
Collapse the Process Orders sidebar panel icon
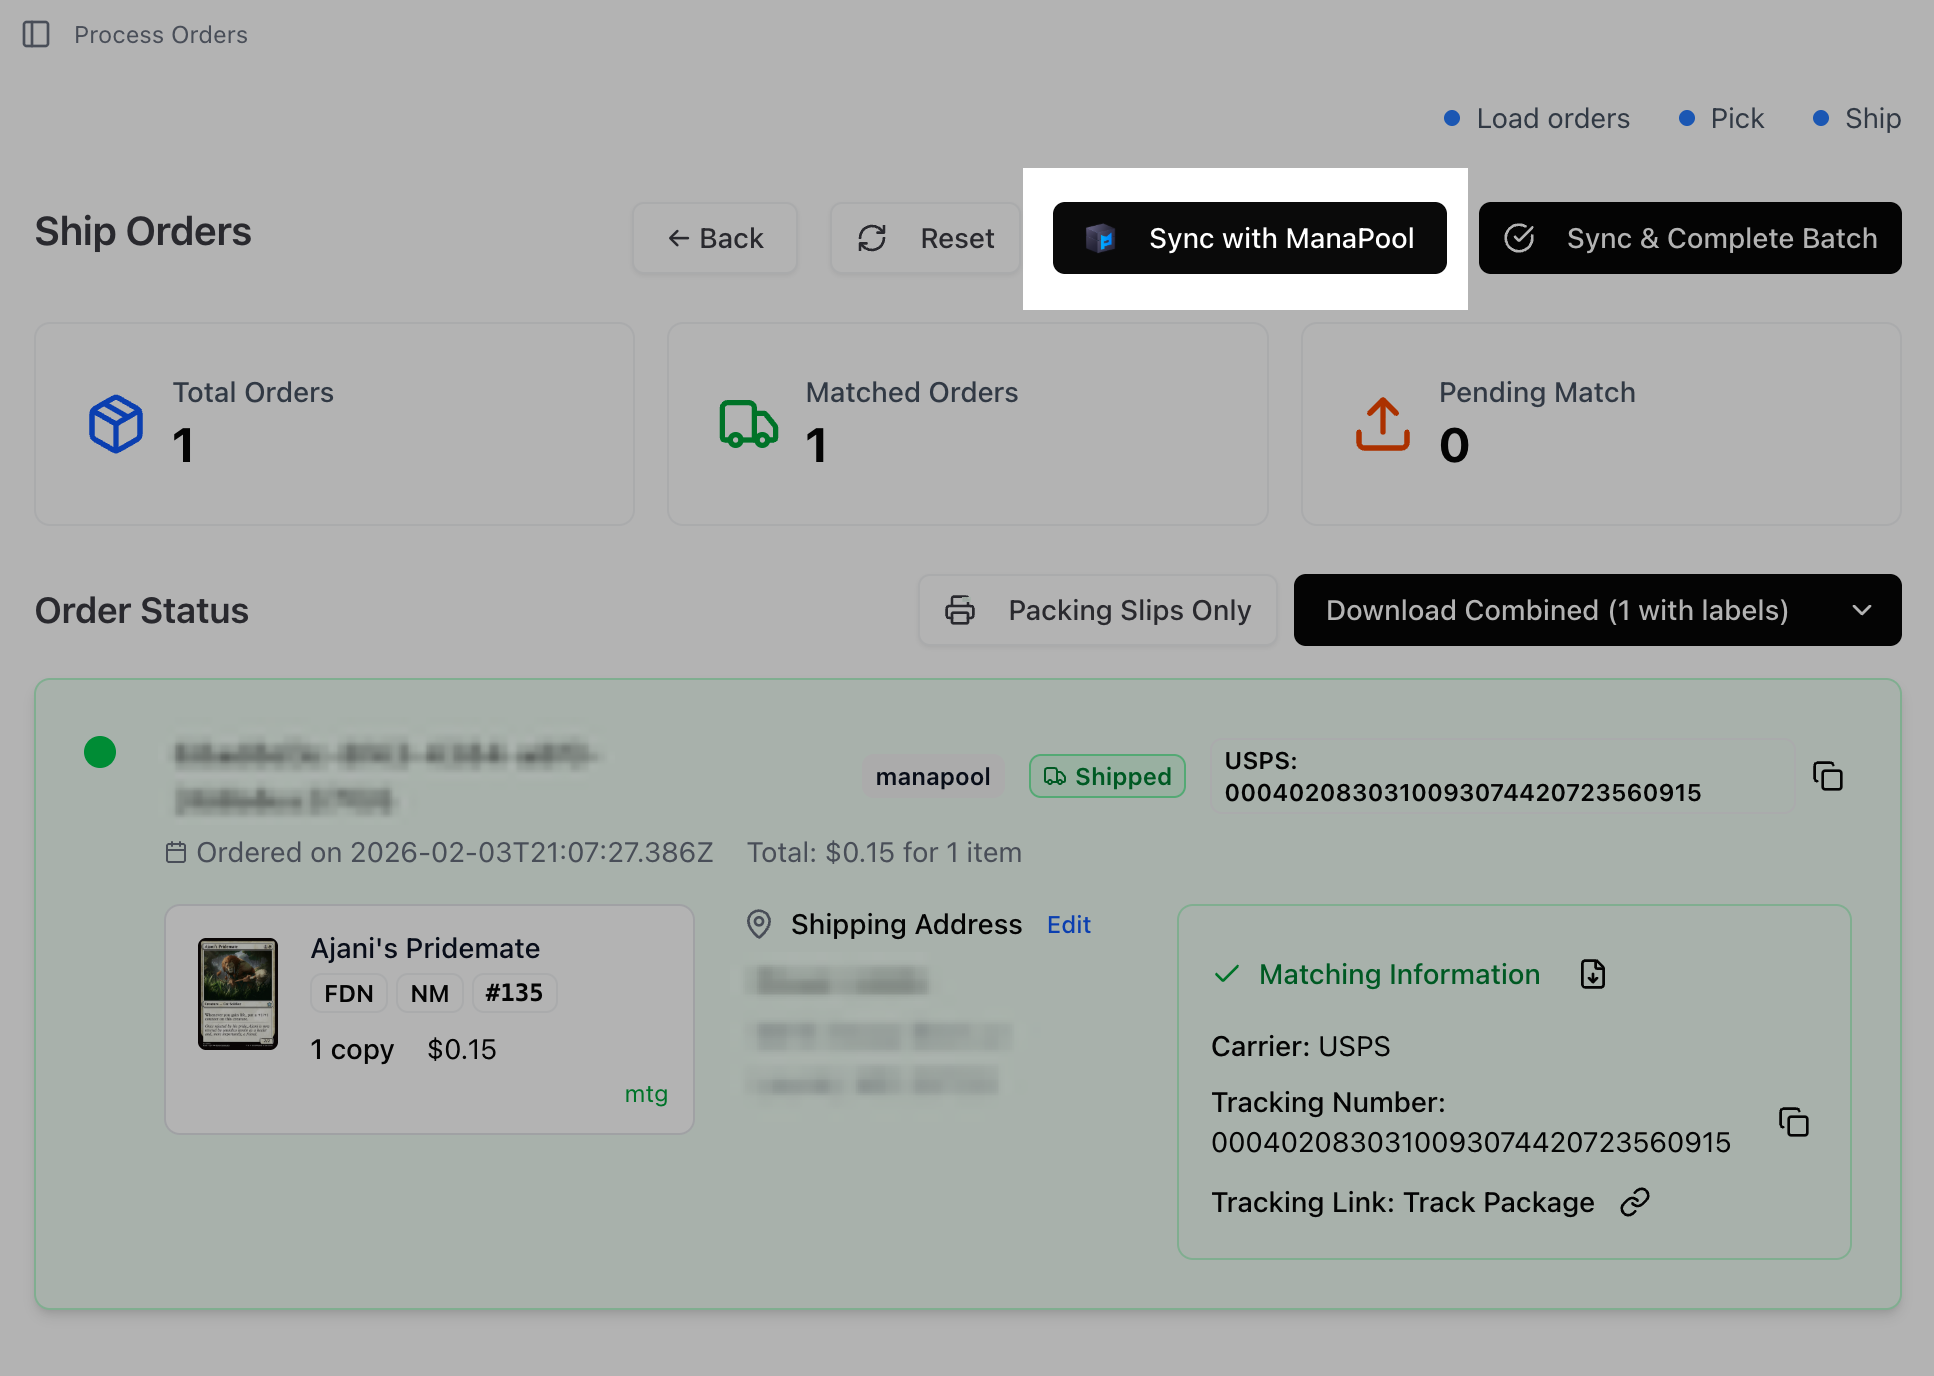click(38, 35)
